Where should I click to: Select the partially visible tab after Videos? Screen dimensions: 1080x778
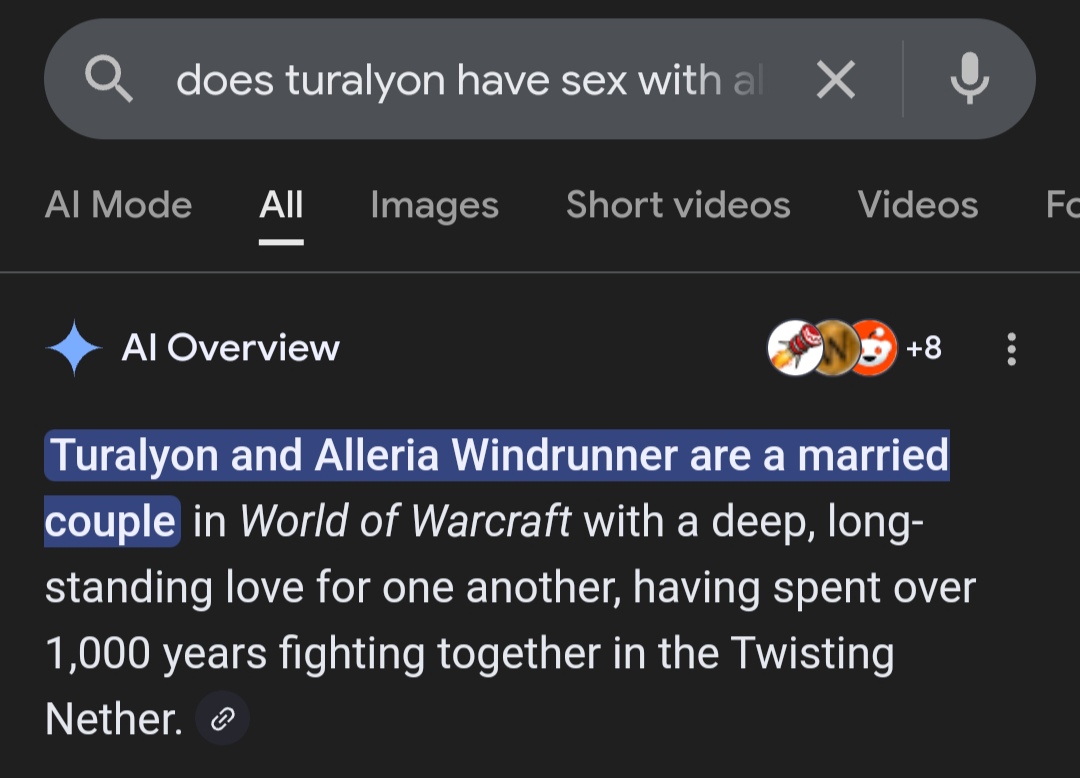1062,205
